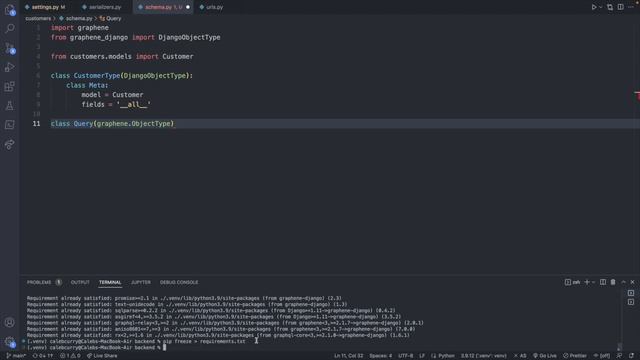Image resolution: width=640 pixels, height=360 pixels.
Task: Click the main branch in status bar
Action: tap(16, 356)
